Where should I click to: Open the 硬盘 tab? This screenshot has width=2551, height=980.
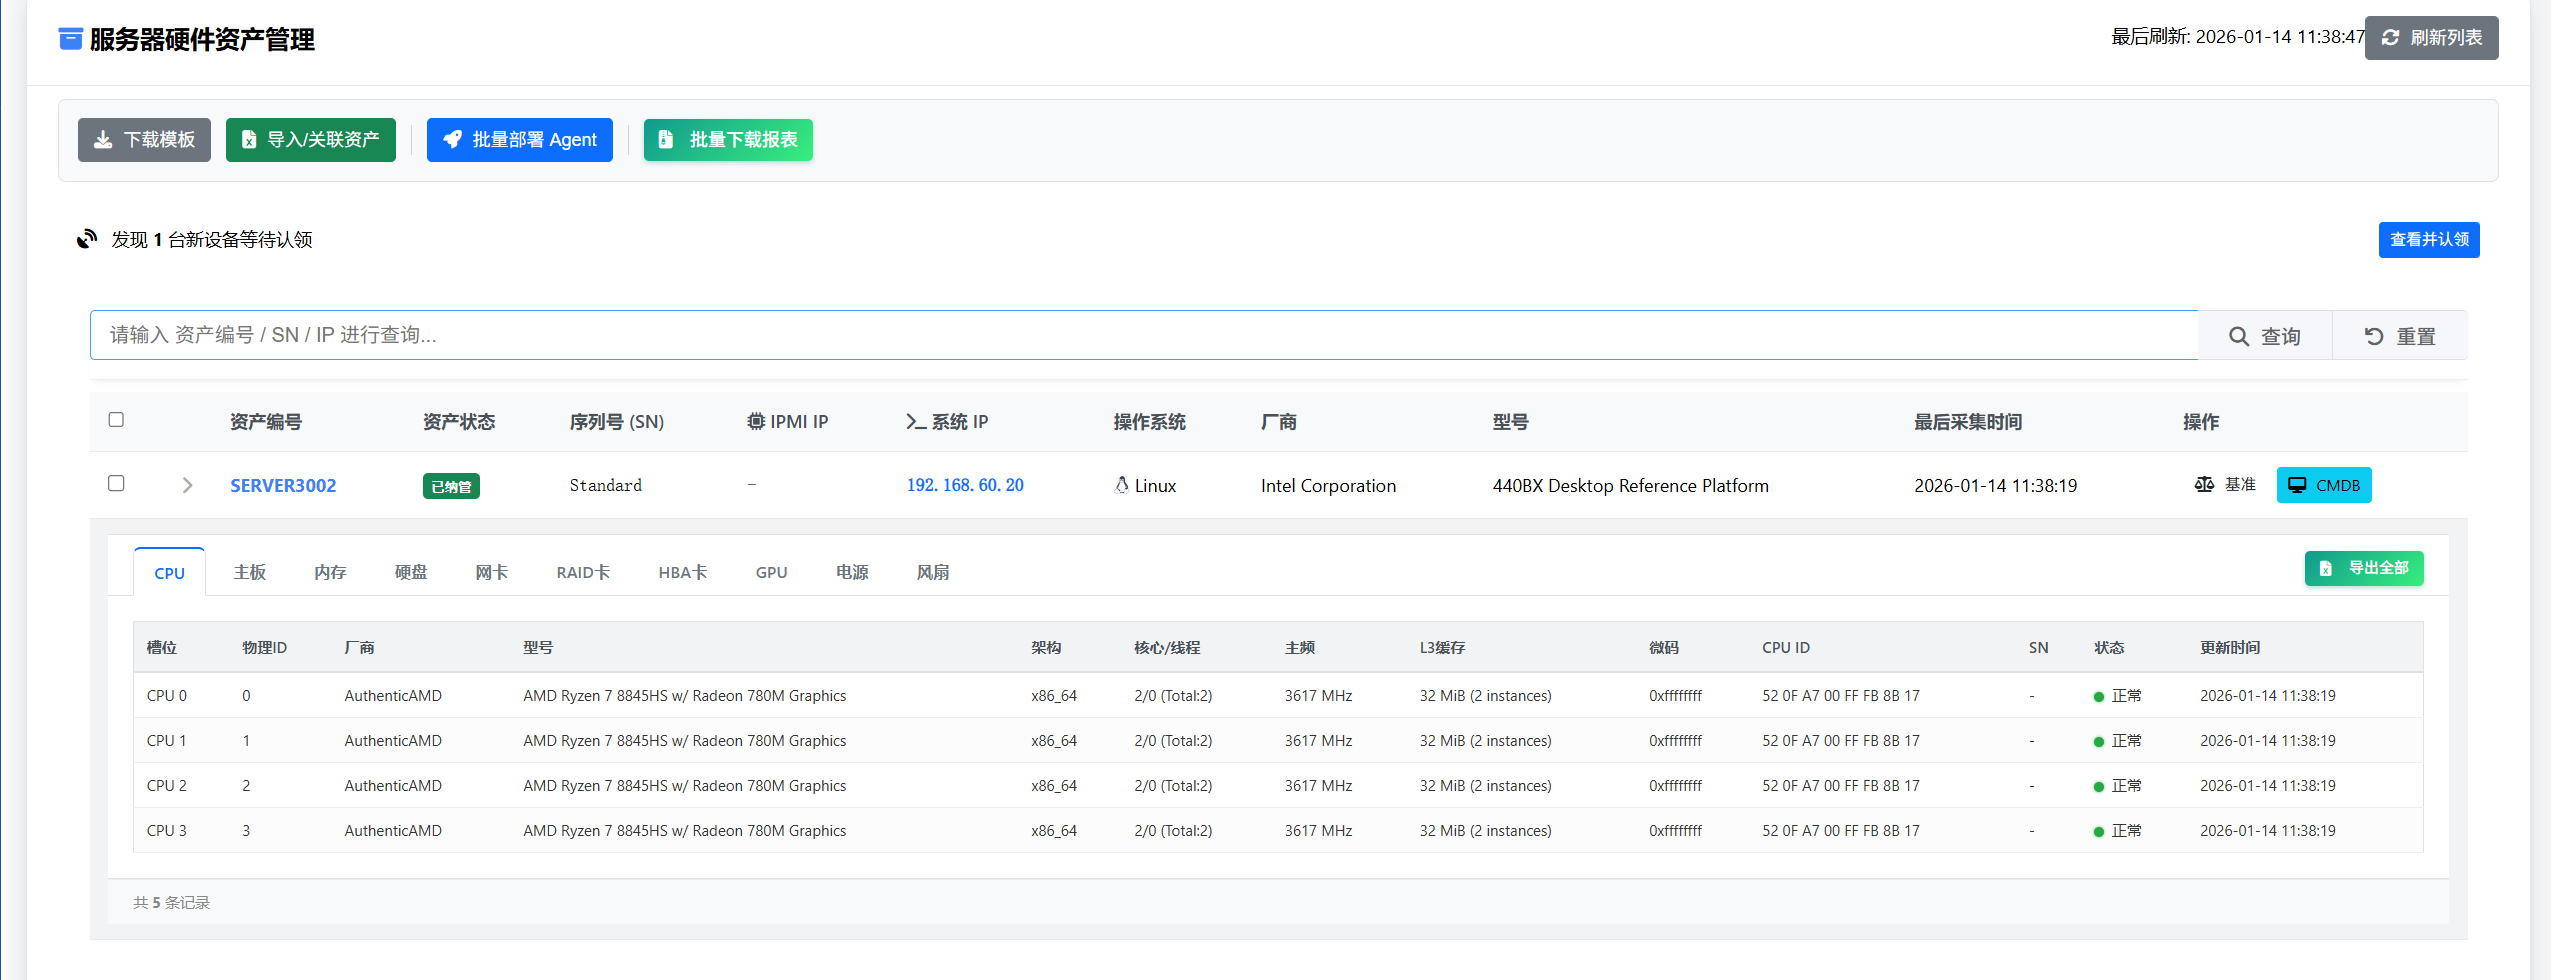coord(411,572)
